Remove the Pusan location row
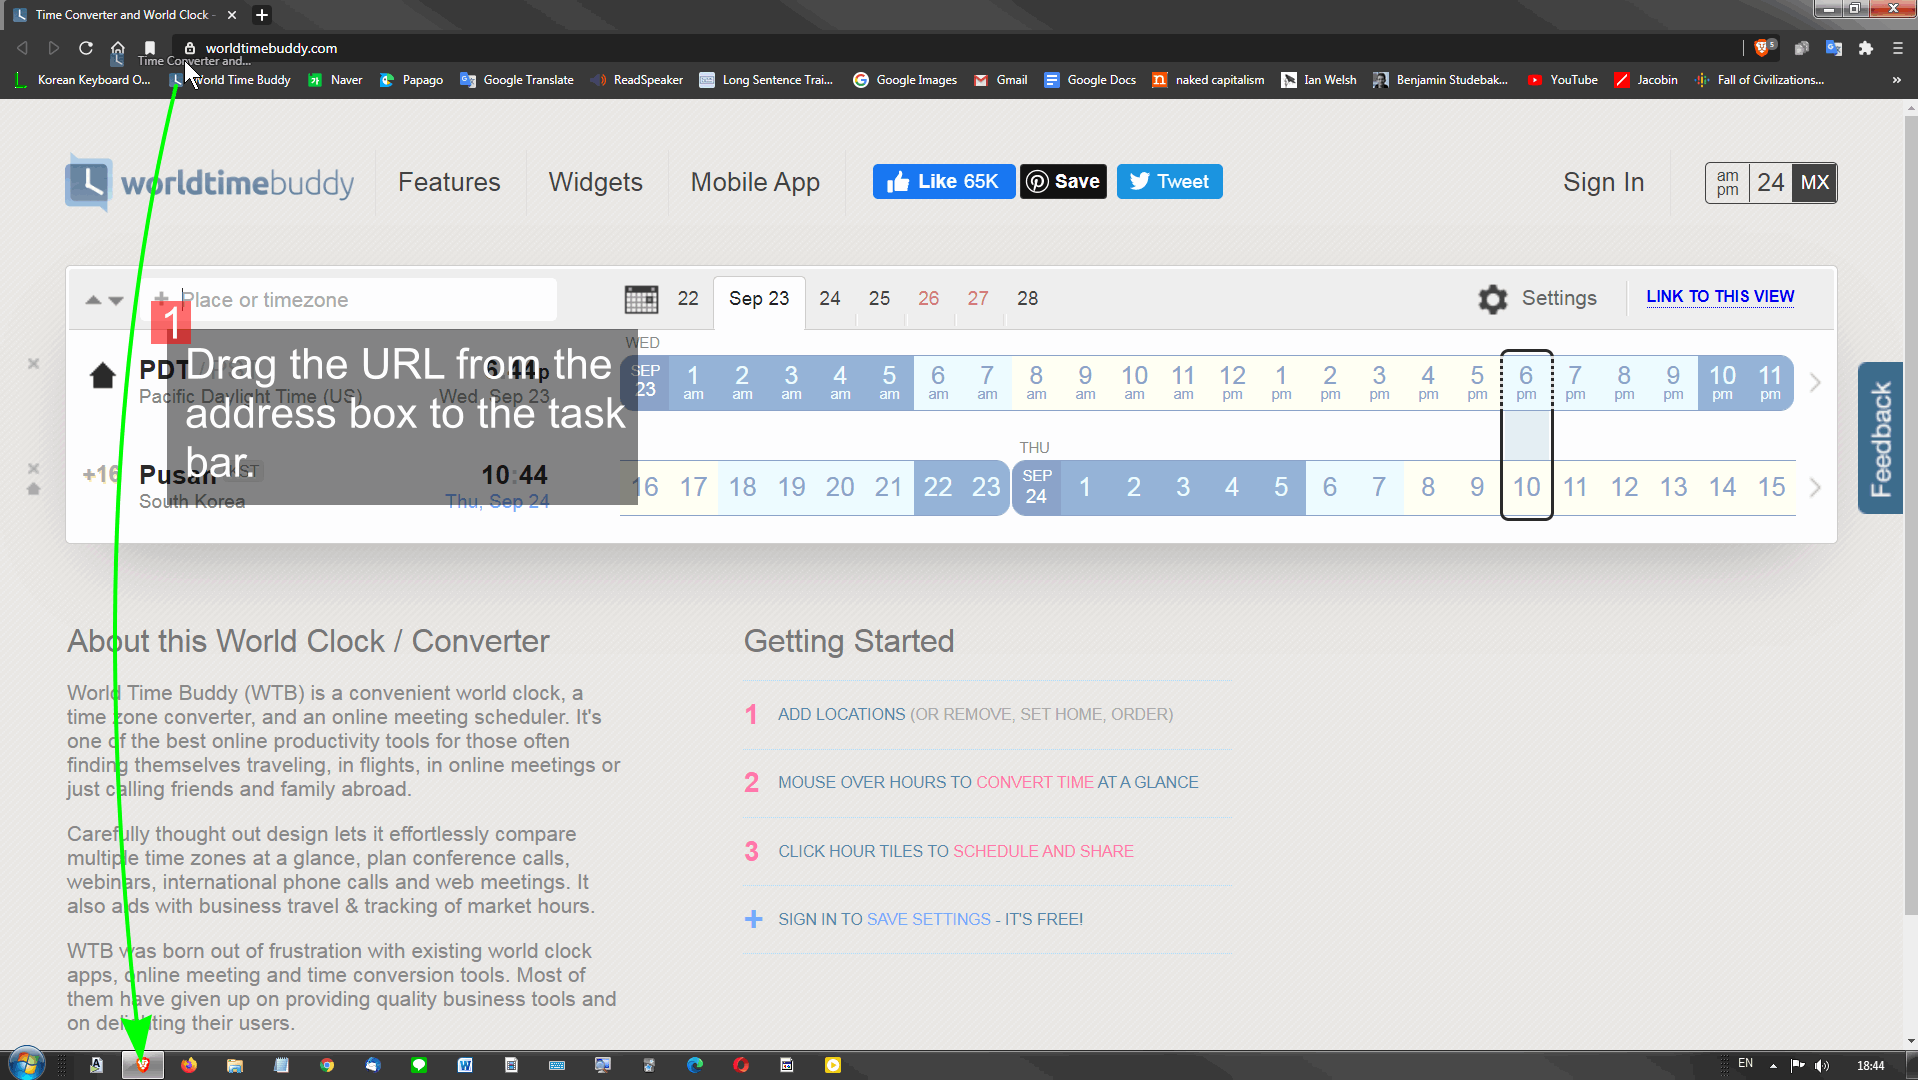 [x=33, y=468]
